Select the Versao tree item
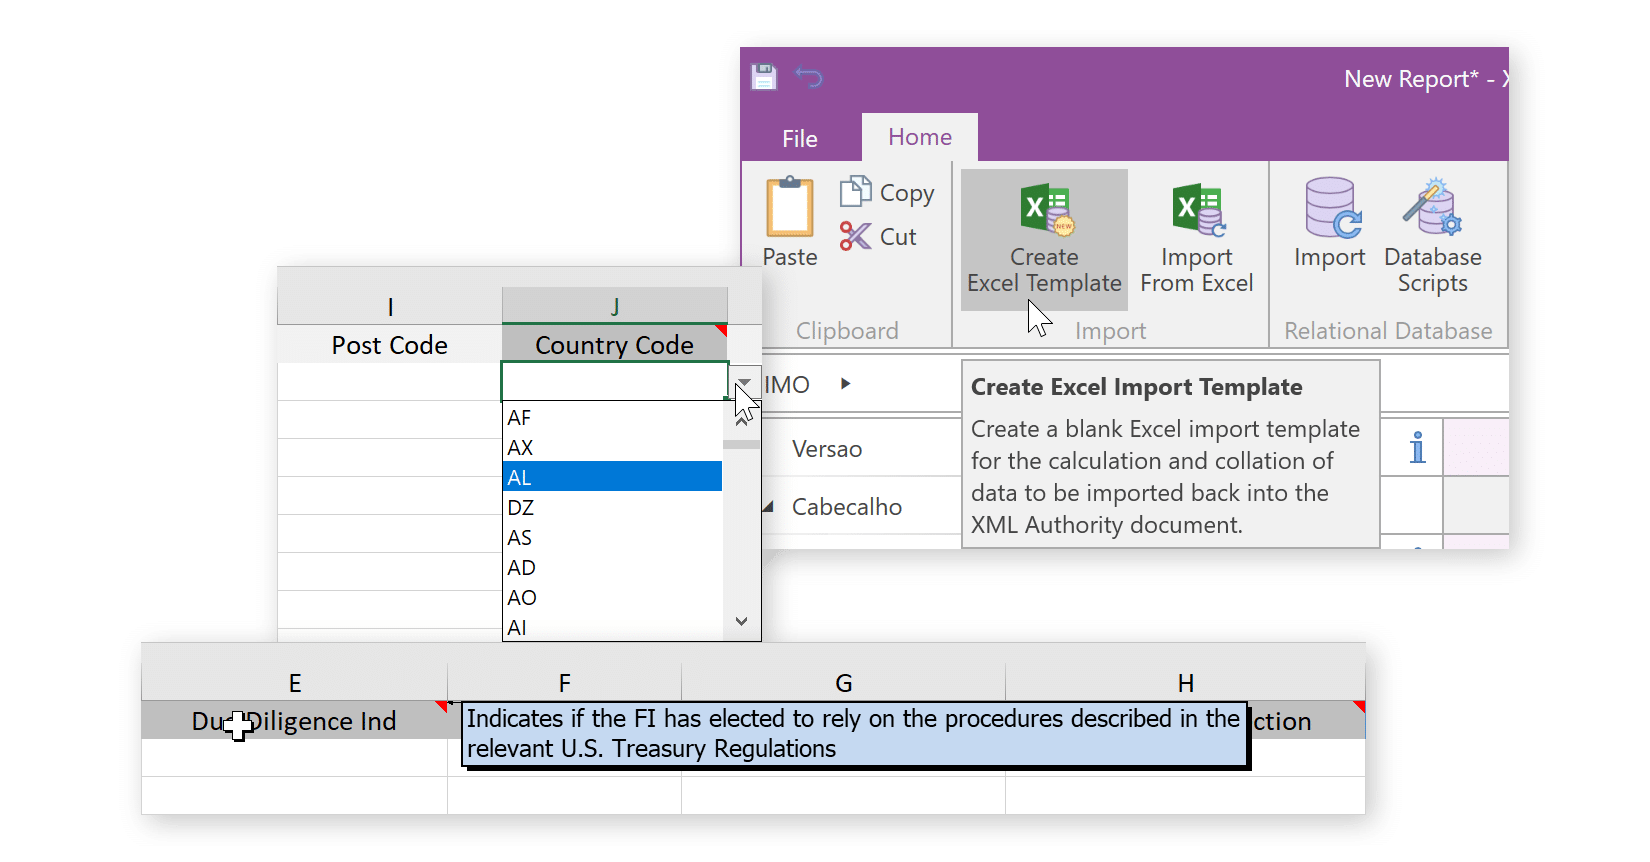 pos(827,449)
